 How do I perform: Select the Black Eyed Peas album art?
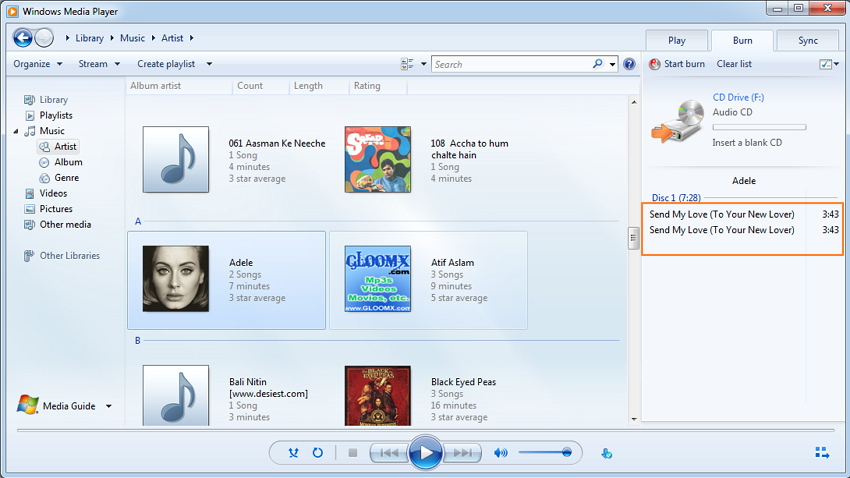tap(378, 396)
